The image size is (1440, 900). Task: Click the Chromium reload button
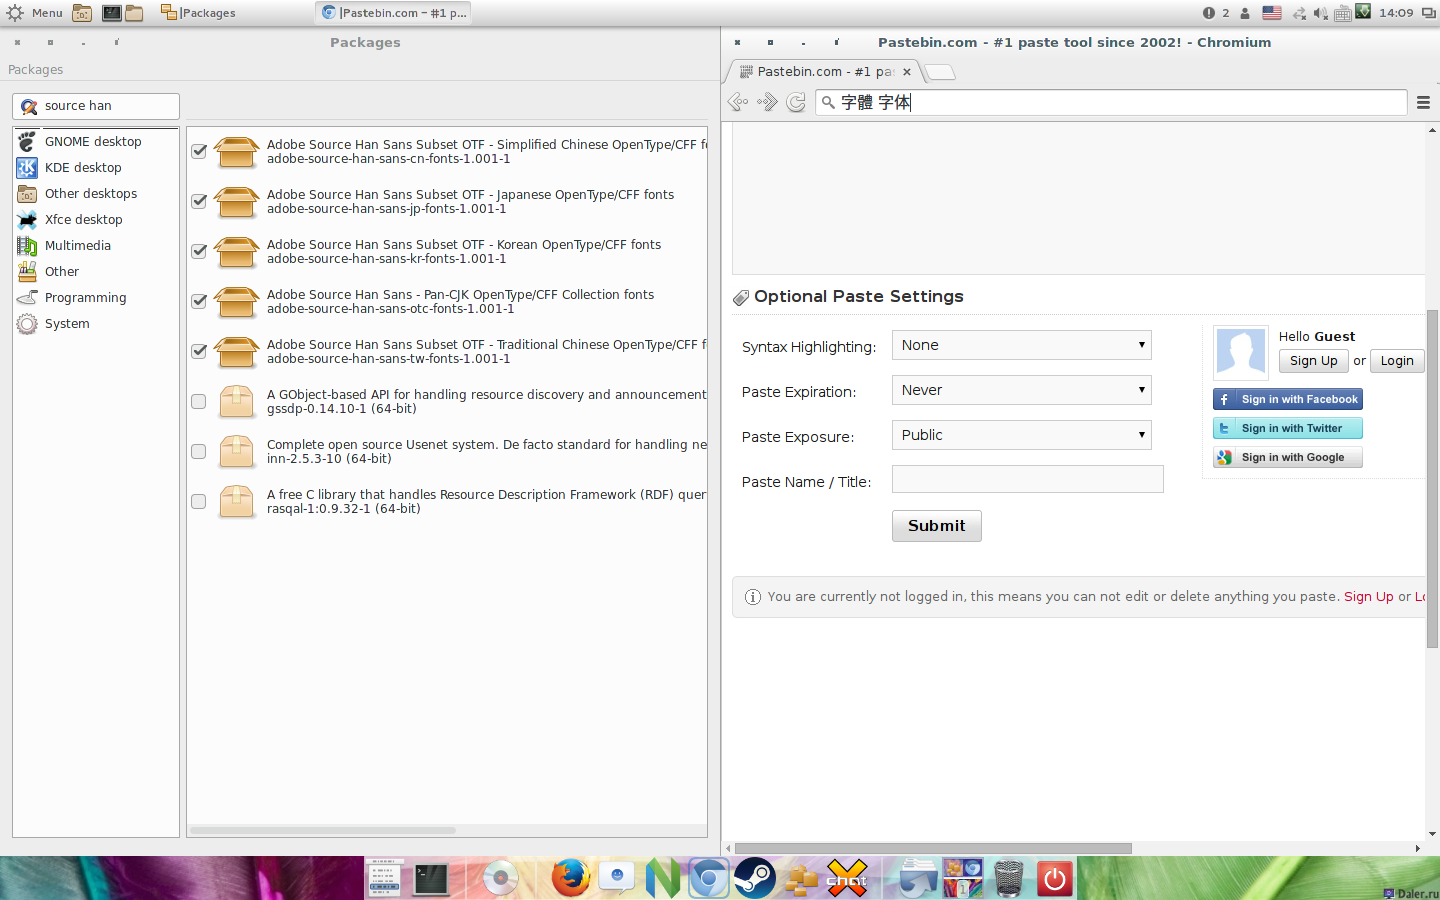click(796, 102)
